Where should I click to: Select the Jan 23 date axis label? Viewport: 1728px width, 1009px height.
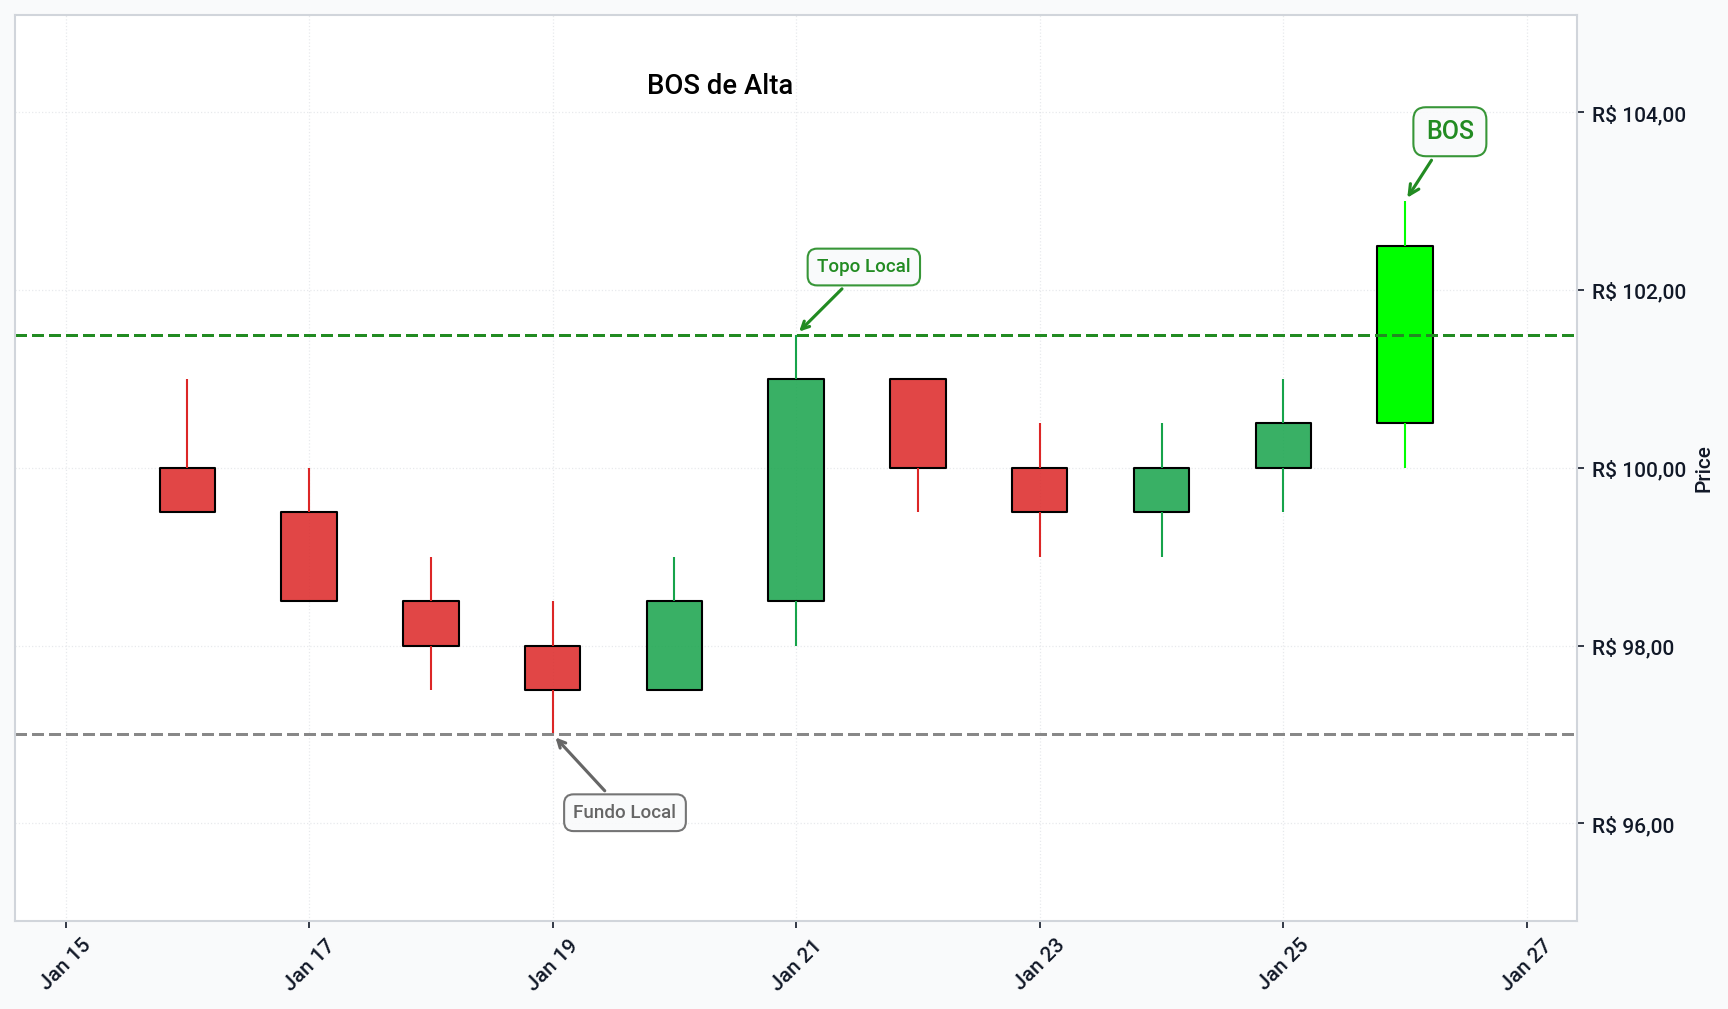tap(1038, 962)
